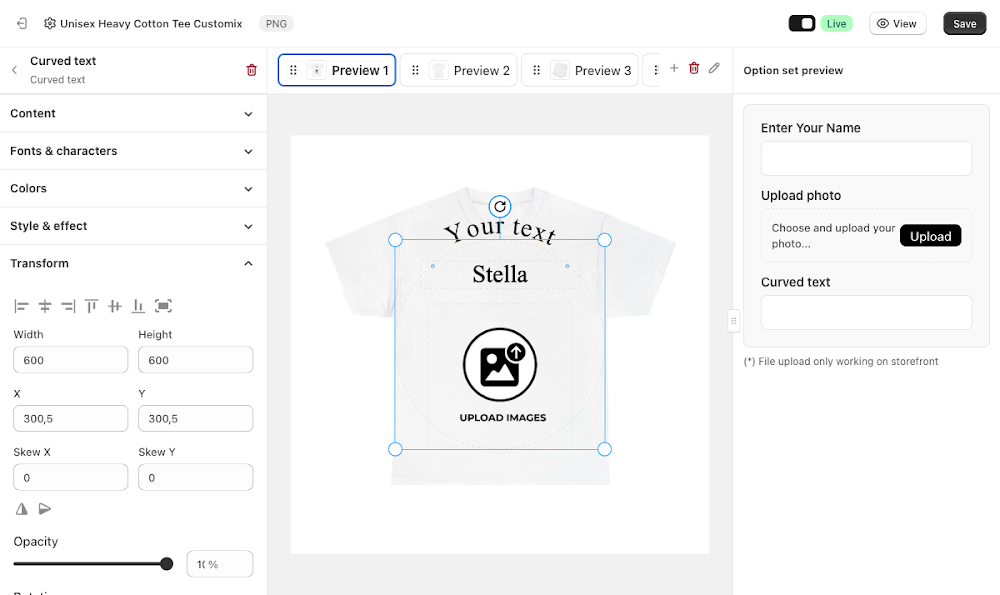Viewport: 1000px width, 595px height.
Task: Click the black Upload button
Action: [x=930, y=236]
